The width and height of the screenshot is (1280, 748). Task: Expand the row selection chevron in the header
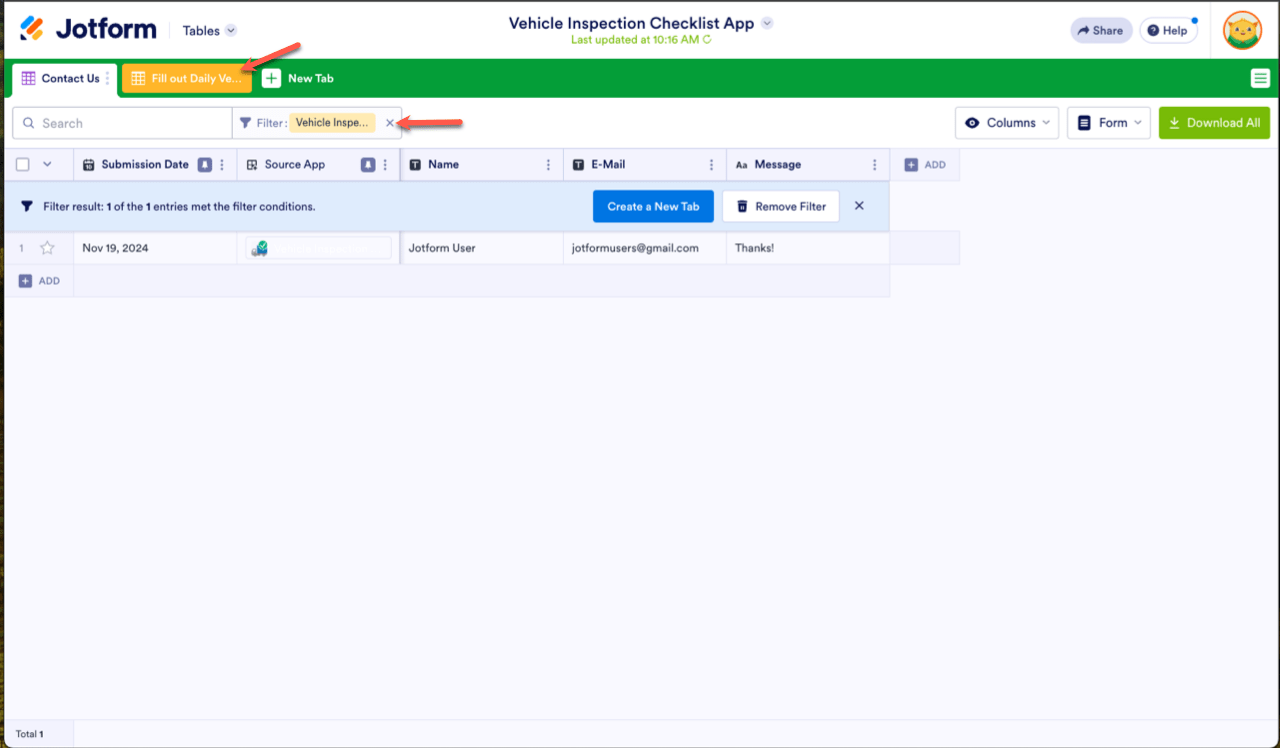coord(46,165)
